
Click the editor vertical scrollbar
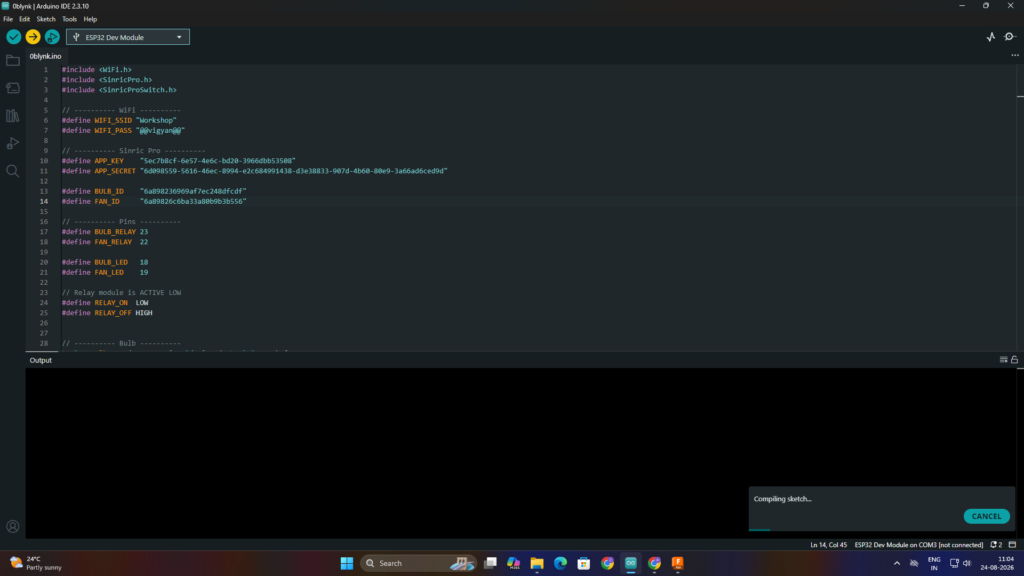(1020, 208)
